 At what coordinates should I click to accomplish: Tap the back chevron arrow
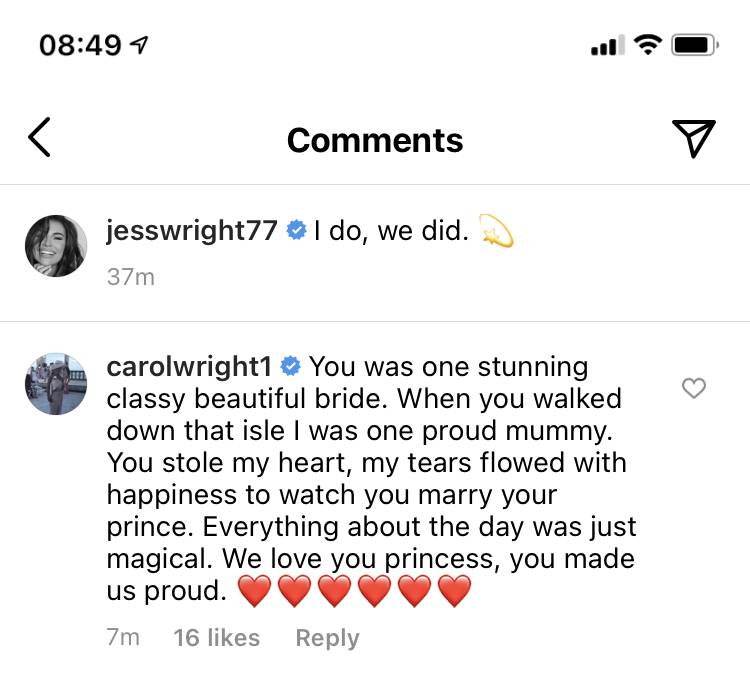tap(39, 137)
